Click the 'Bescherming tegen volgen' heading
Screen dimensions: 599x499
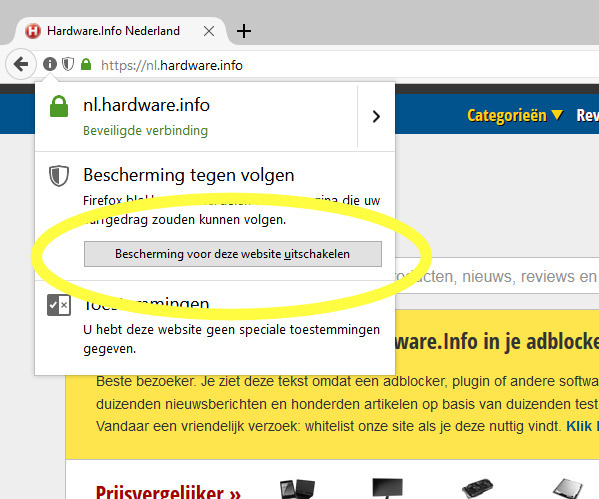click(189, 175)
